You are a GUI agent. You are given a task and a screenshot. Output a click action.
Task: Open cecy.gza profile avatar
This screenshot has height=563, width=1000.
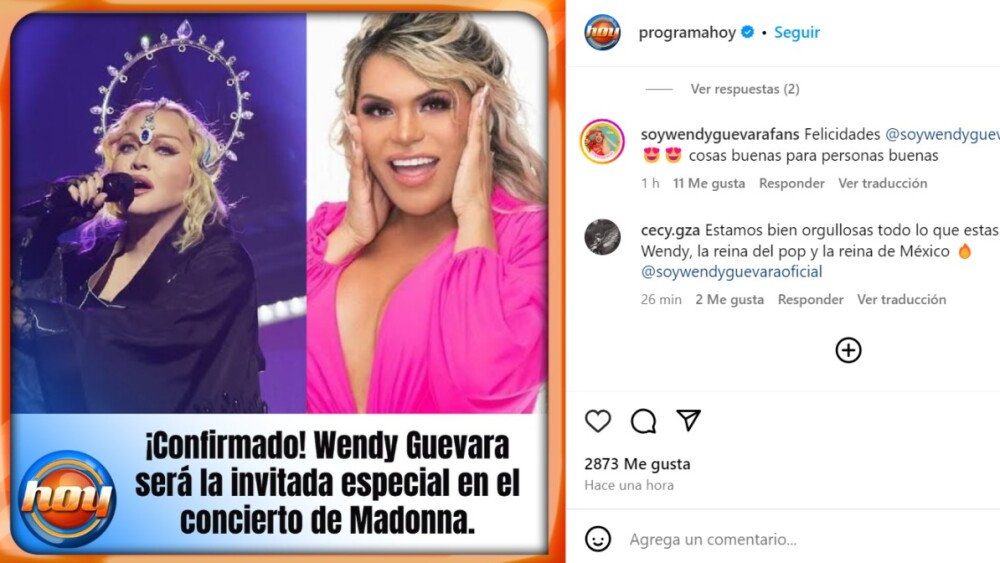[602, 237]
